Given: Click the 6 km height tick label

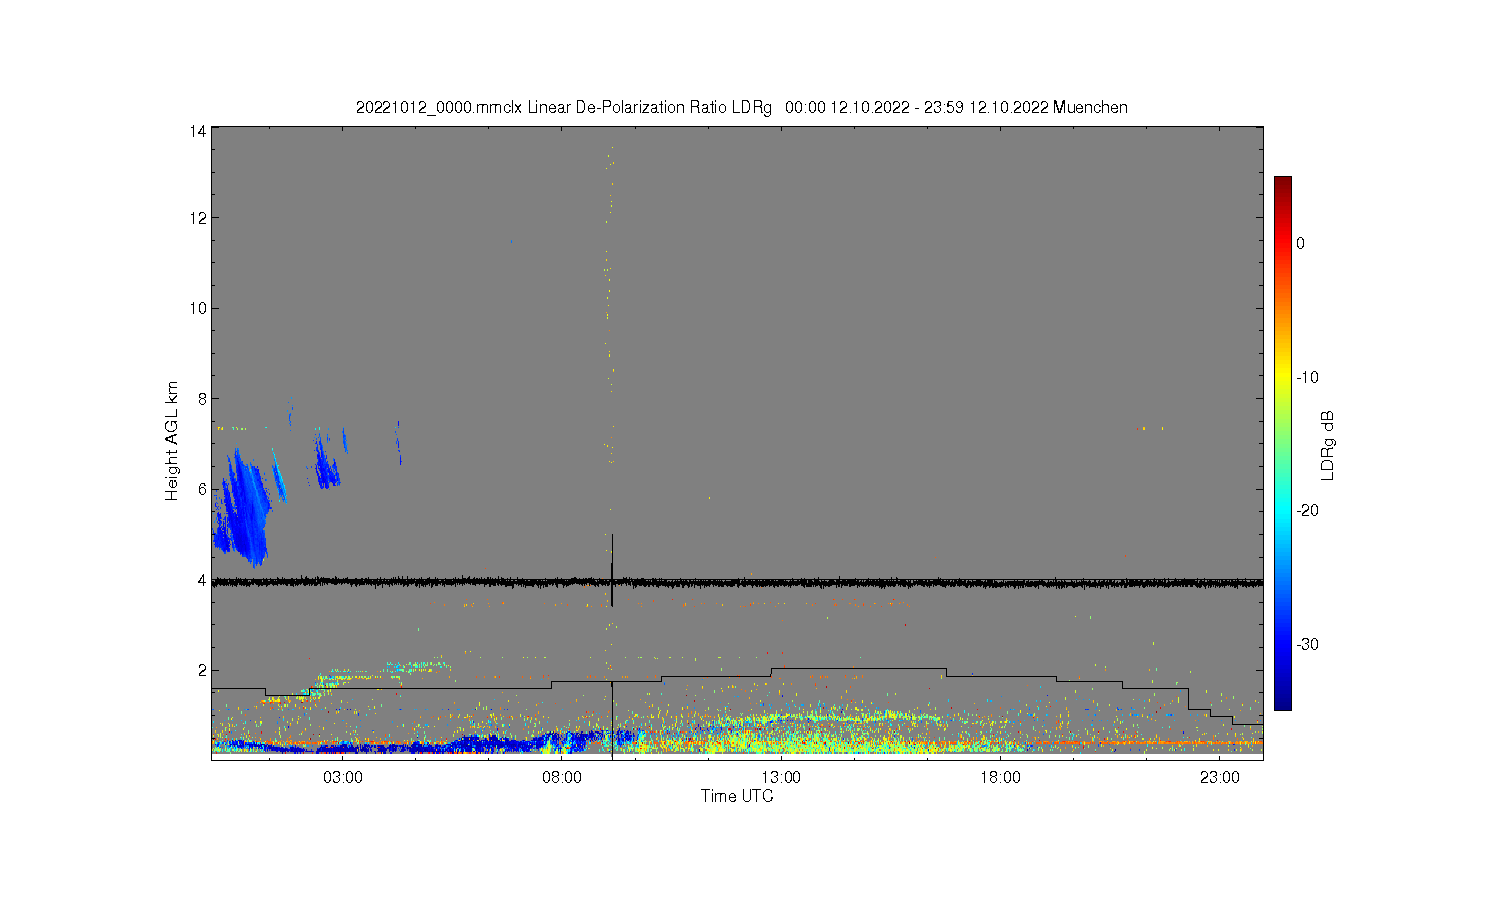Looking at the screenshot, I should 202,489.
